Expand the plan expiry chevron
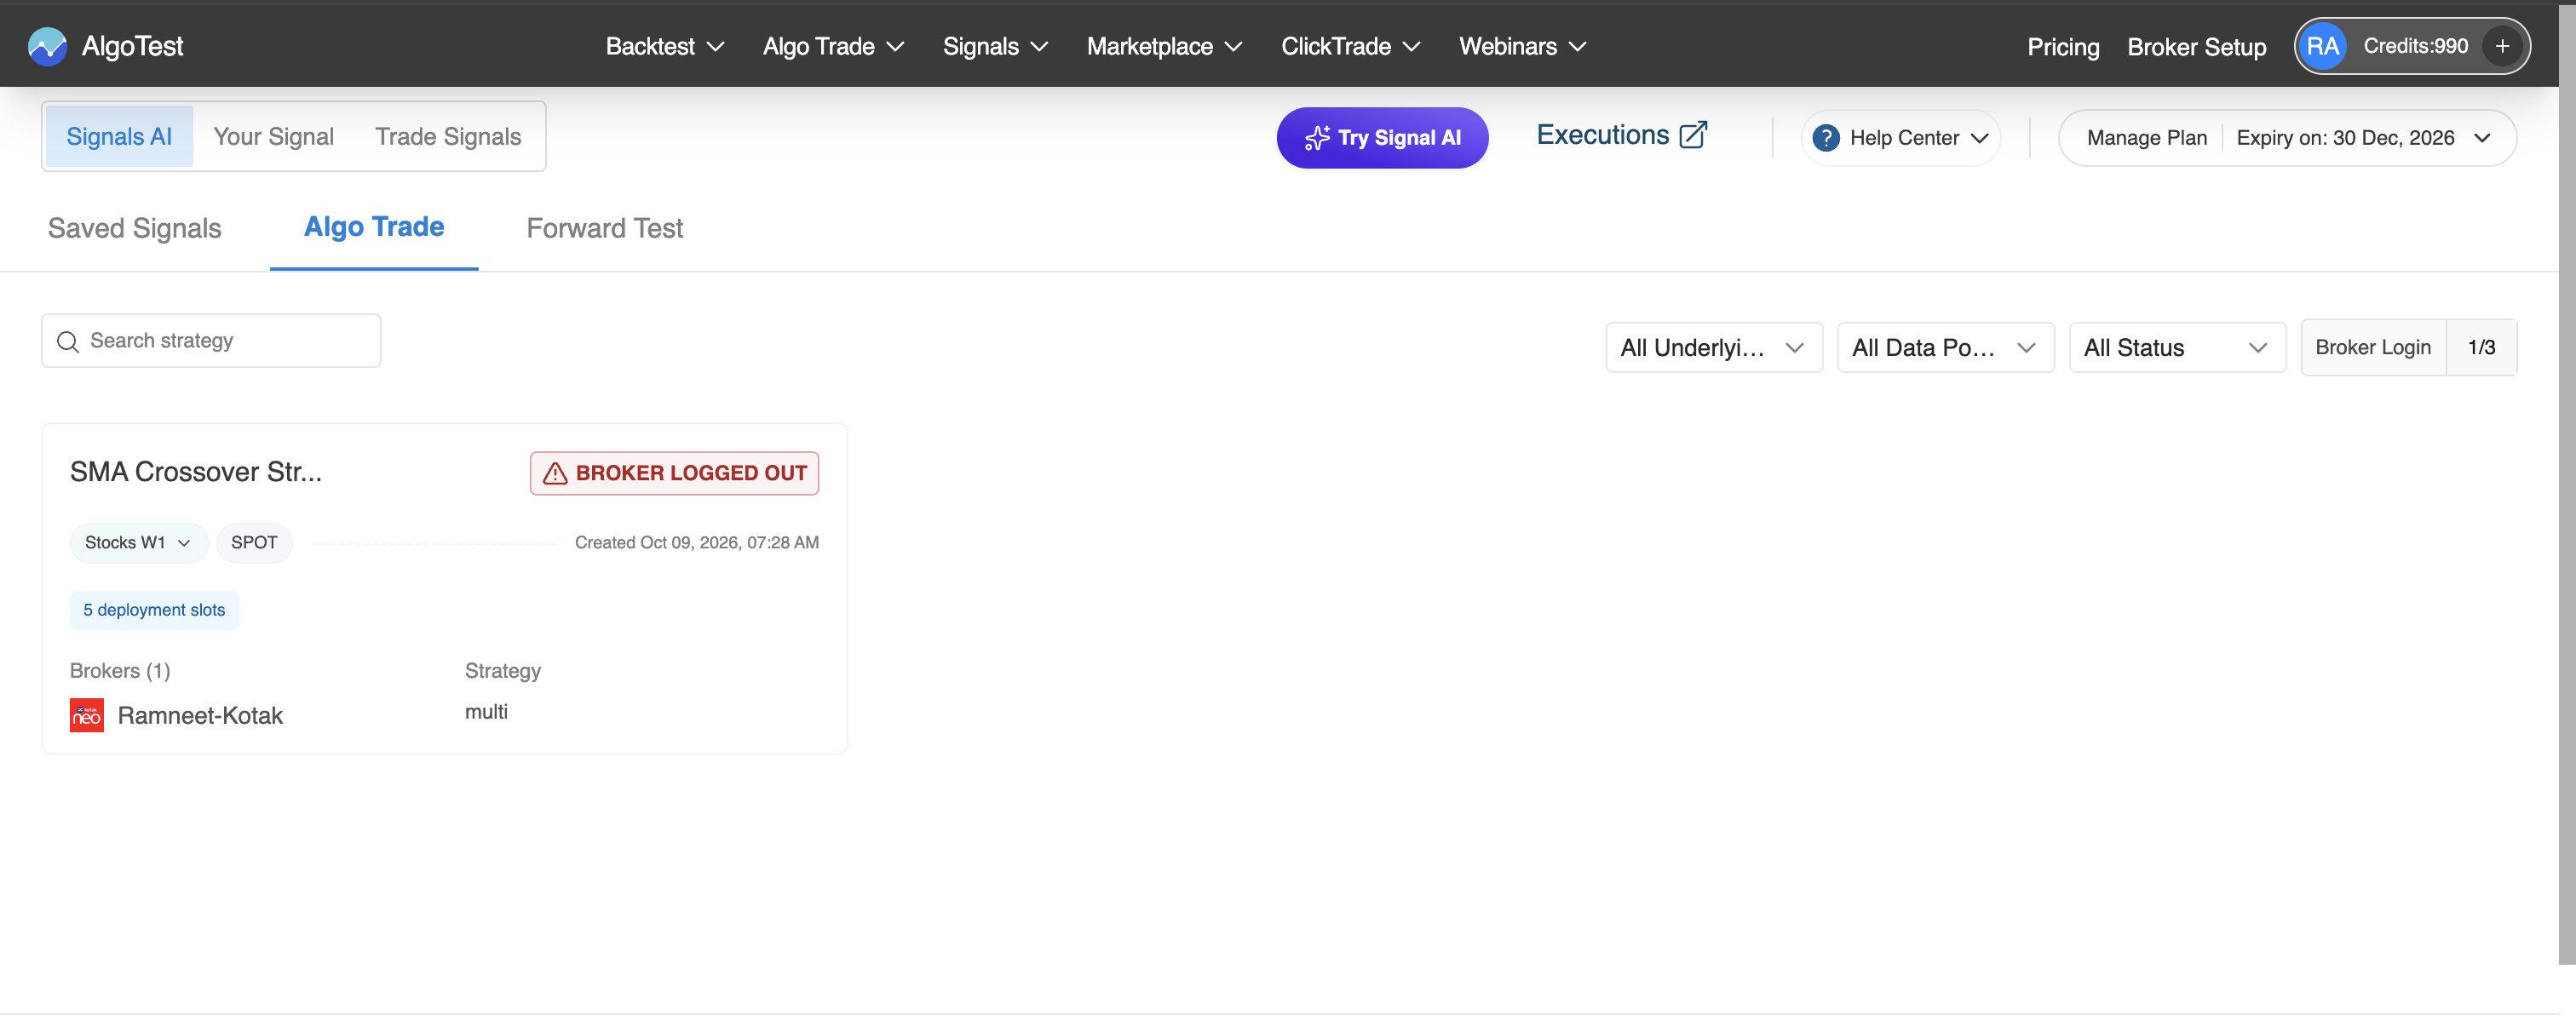 tap(2482, 138)
